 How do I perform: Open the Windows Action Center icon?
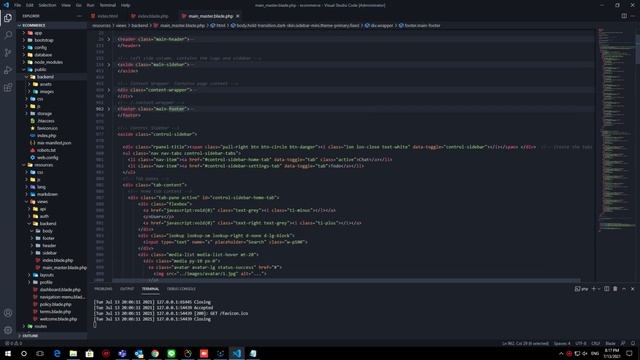[x=629, y=353]
